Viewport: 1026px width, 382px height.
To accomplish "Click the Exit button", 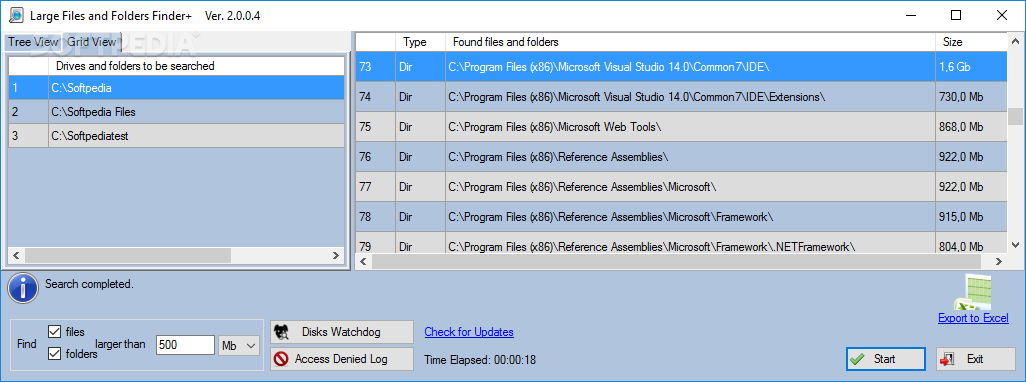I will tap(976, 358).
